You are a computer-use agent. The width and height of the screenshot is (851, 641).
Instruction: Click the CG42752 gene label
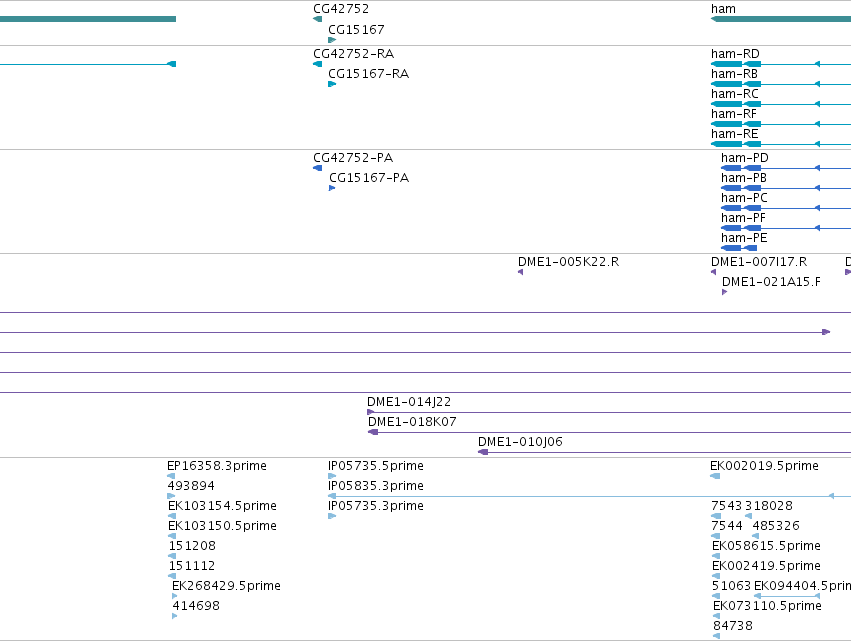pyautogui.click(x=341, y=9)
